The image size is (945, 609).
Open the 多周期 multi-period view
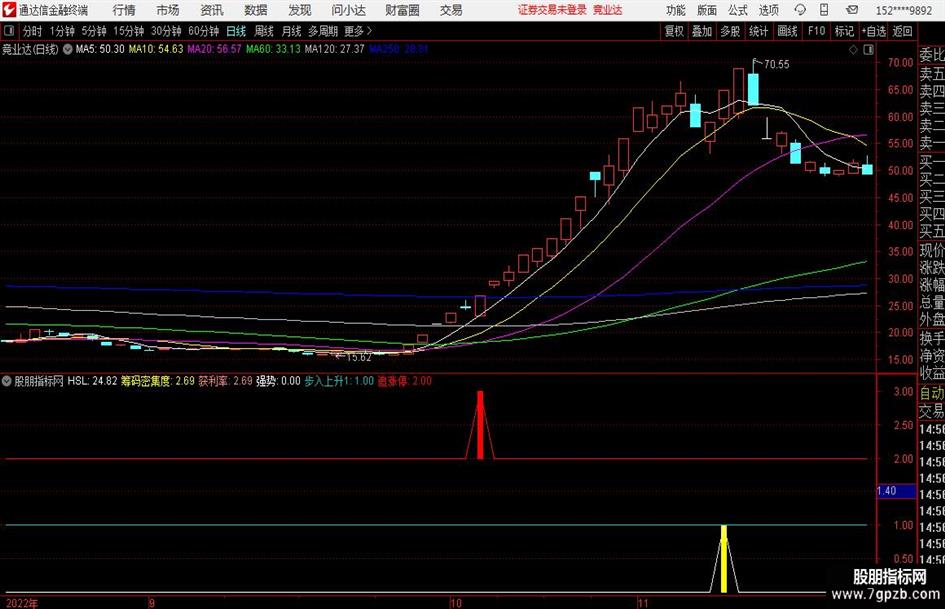[x=322, y=31]
